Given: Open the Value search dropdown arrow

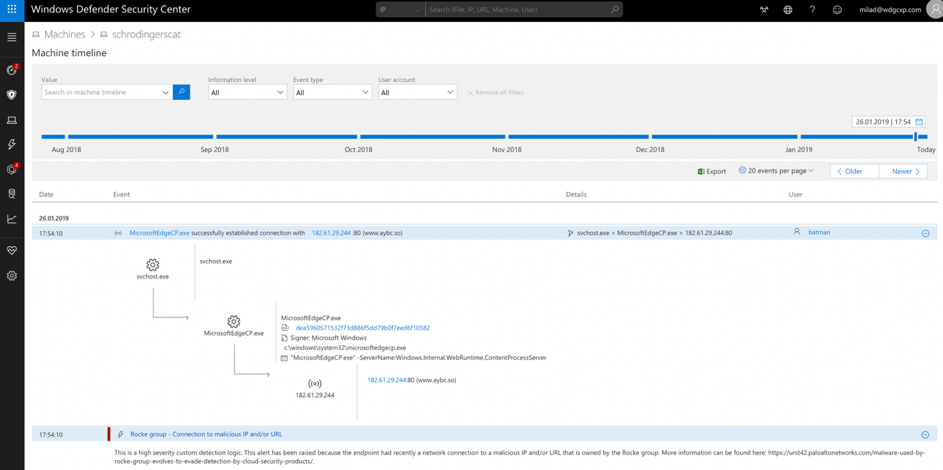Looking at the screenshot, I should coord(166,93).
